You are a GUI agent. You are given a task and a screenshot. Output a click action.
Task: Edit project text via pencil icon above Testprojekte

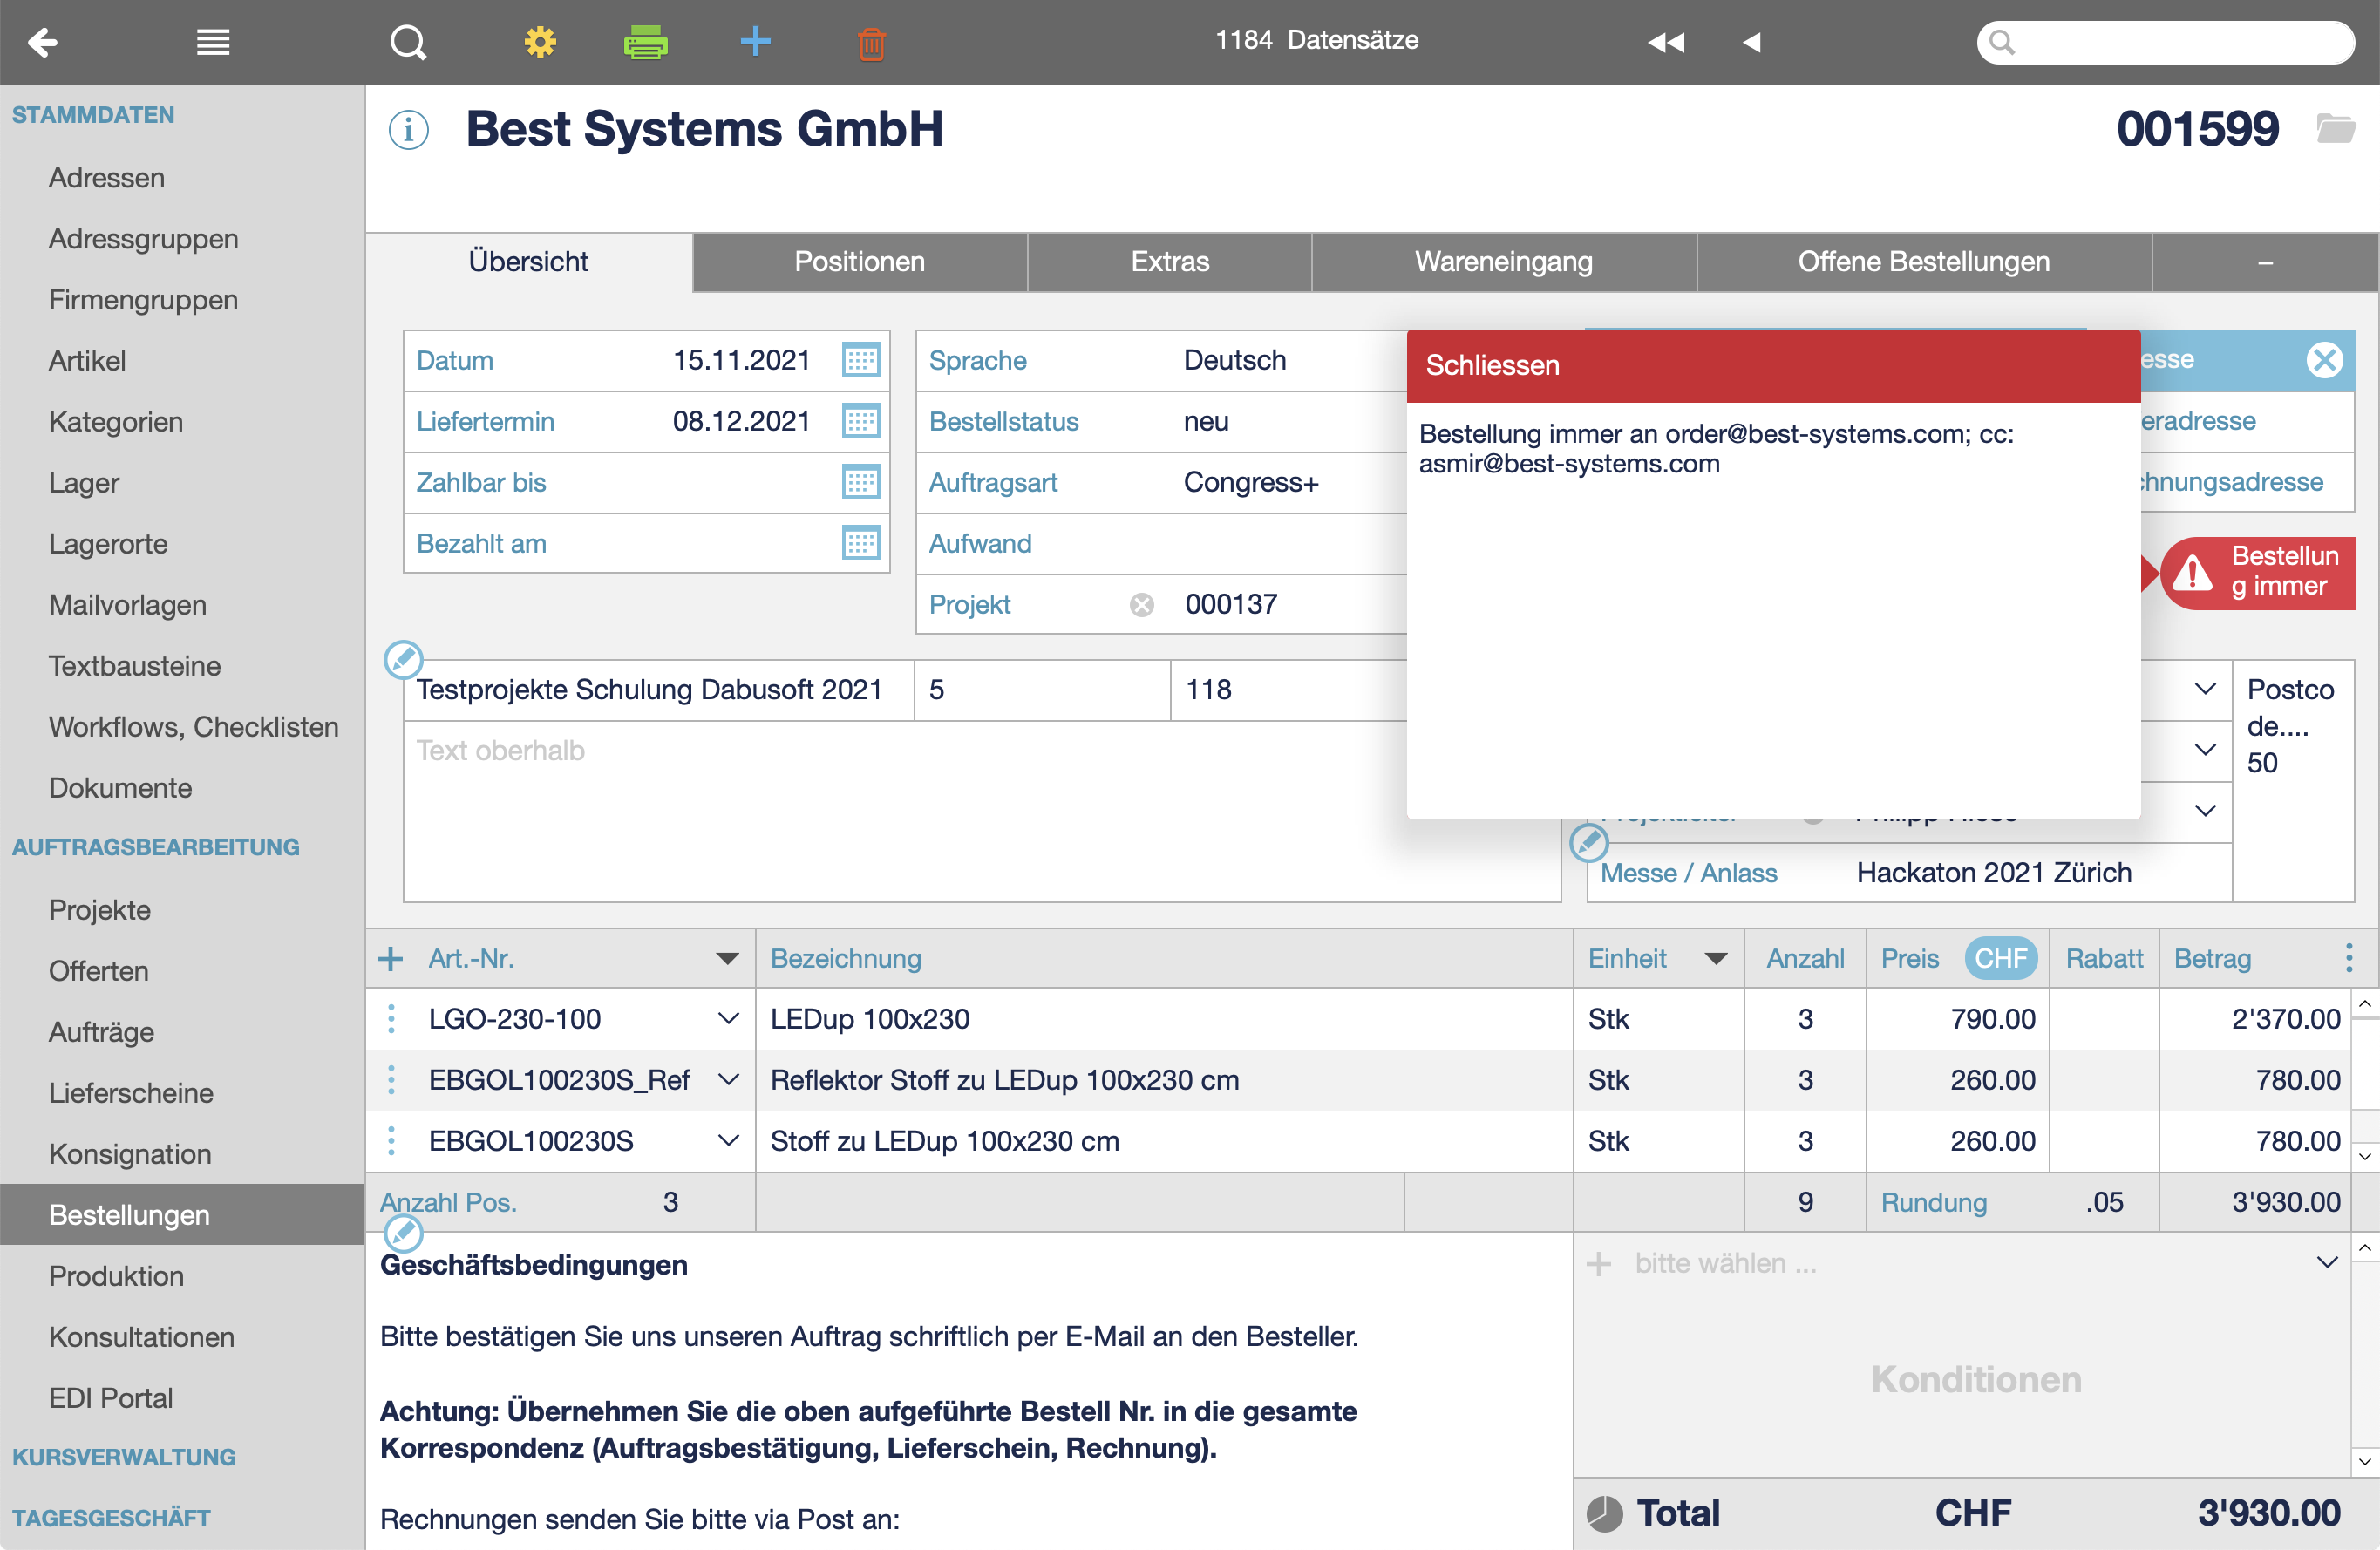coord(404,660)
